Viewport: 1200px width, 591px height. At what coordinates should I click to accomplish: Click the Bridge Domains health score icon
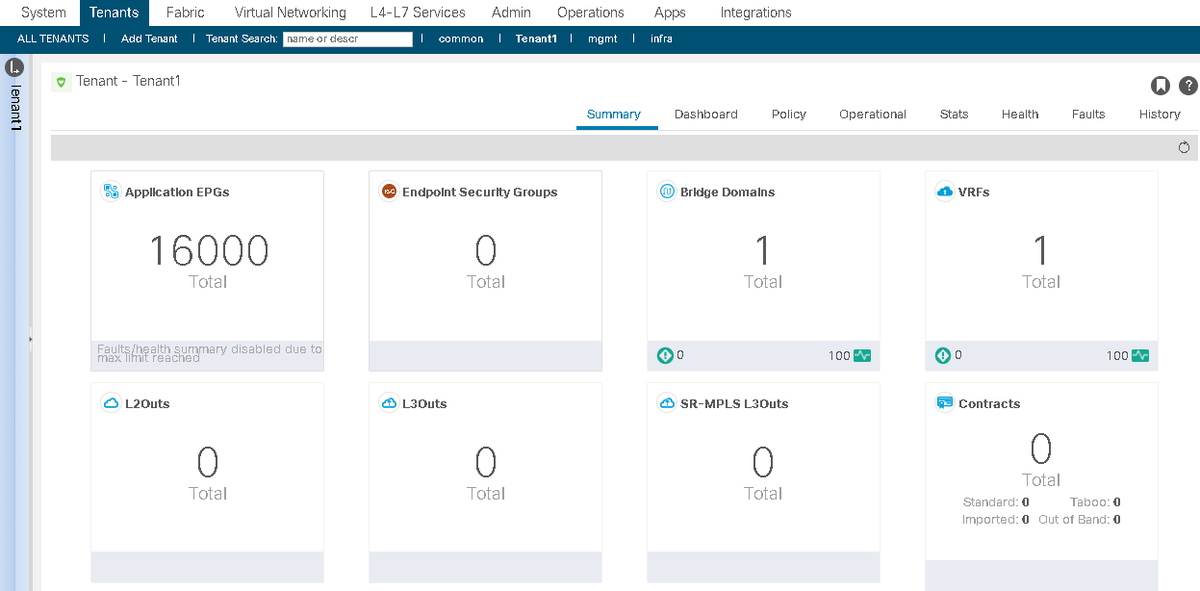pos(862,355)
